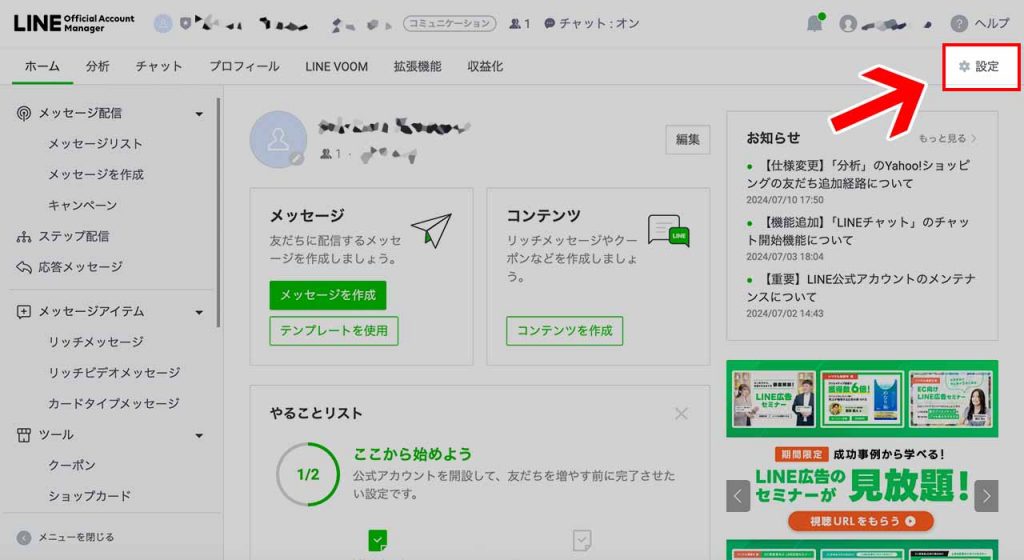The image size is (1024, 560).
Task: Close the やることリスト panel
Action: pyautogui.click(x=681, y=413)
